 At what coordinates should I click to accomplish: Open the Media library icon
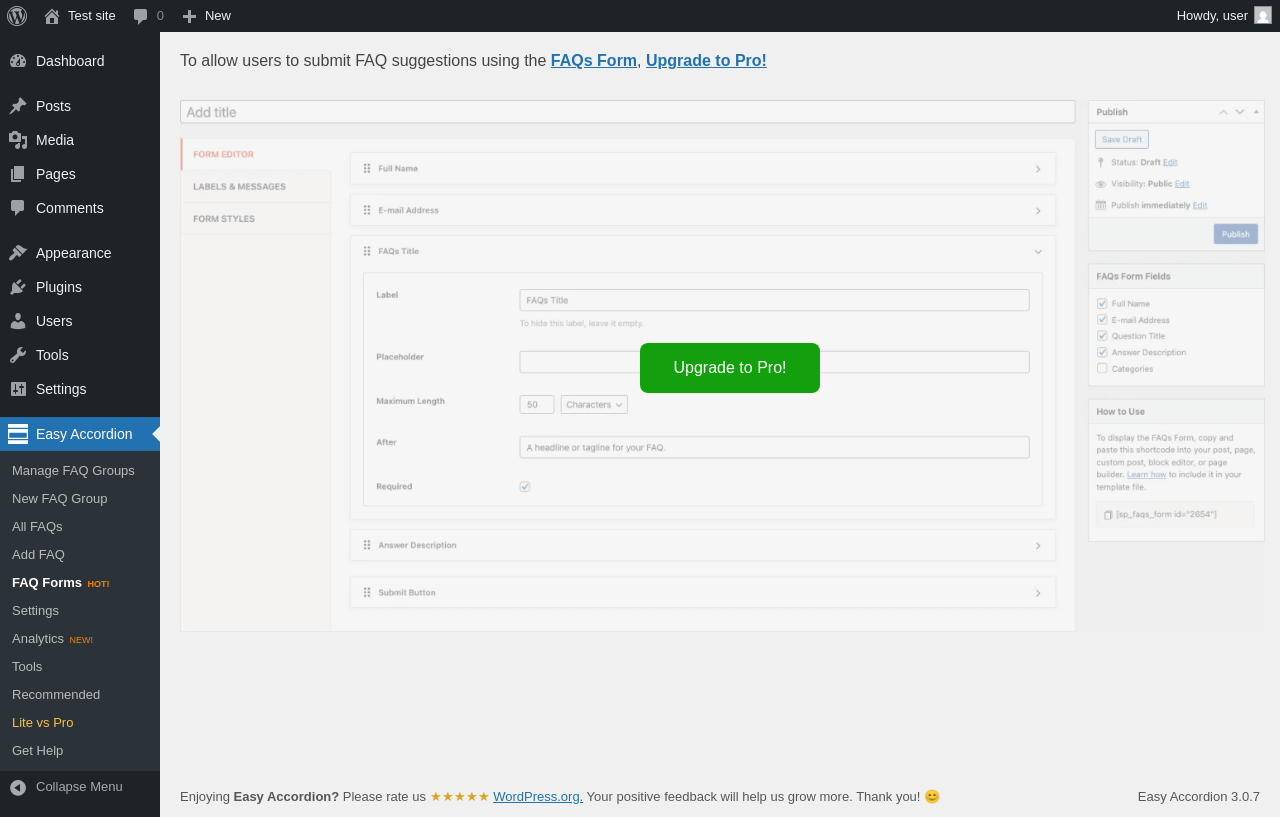click(18, 140)
